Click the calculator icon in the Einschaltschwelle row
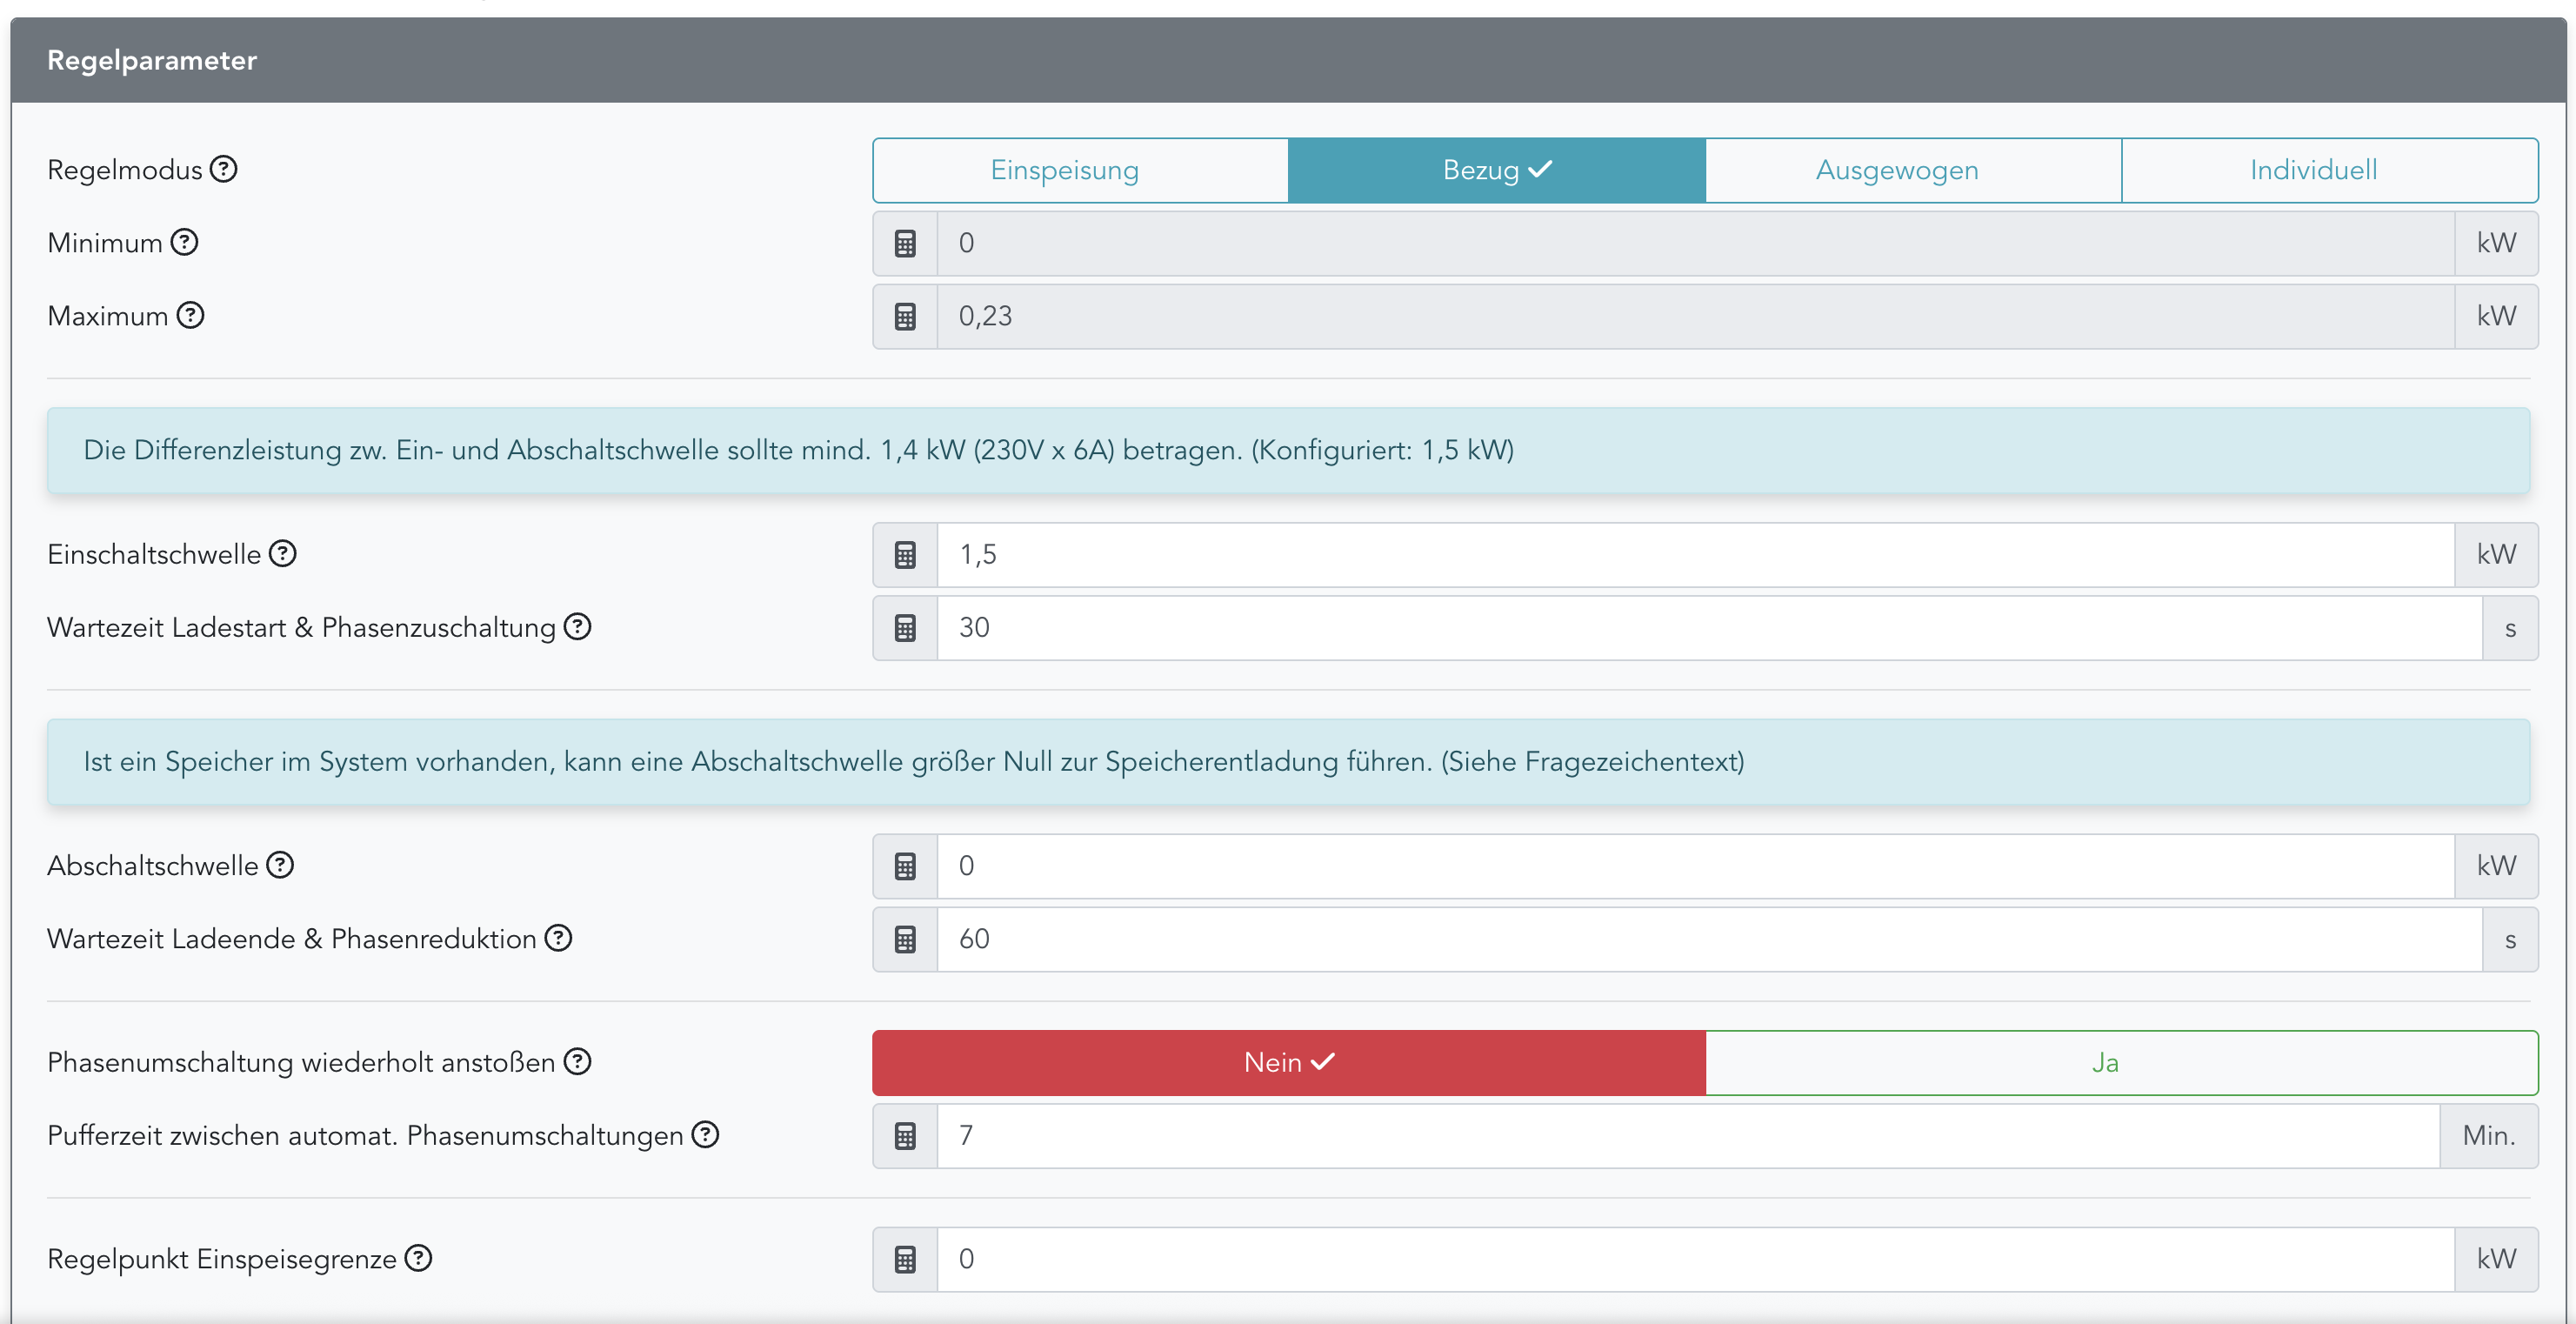 click(x=905, y=555)
